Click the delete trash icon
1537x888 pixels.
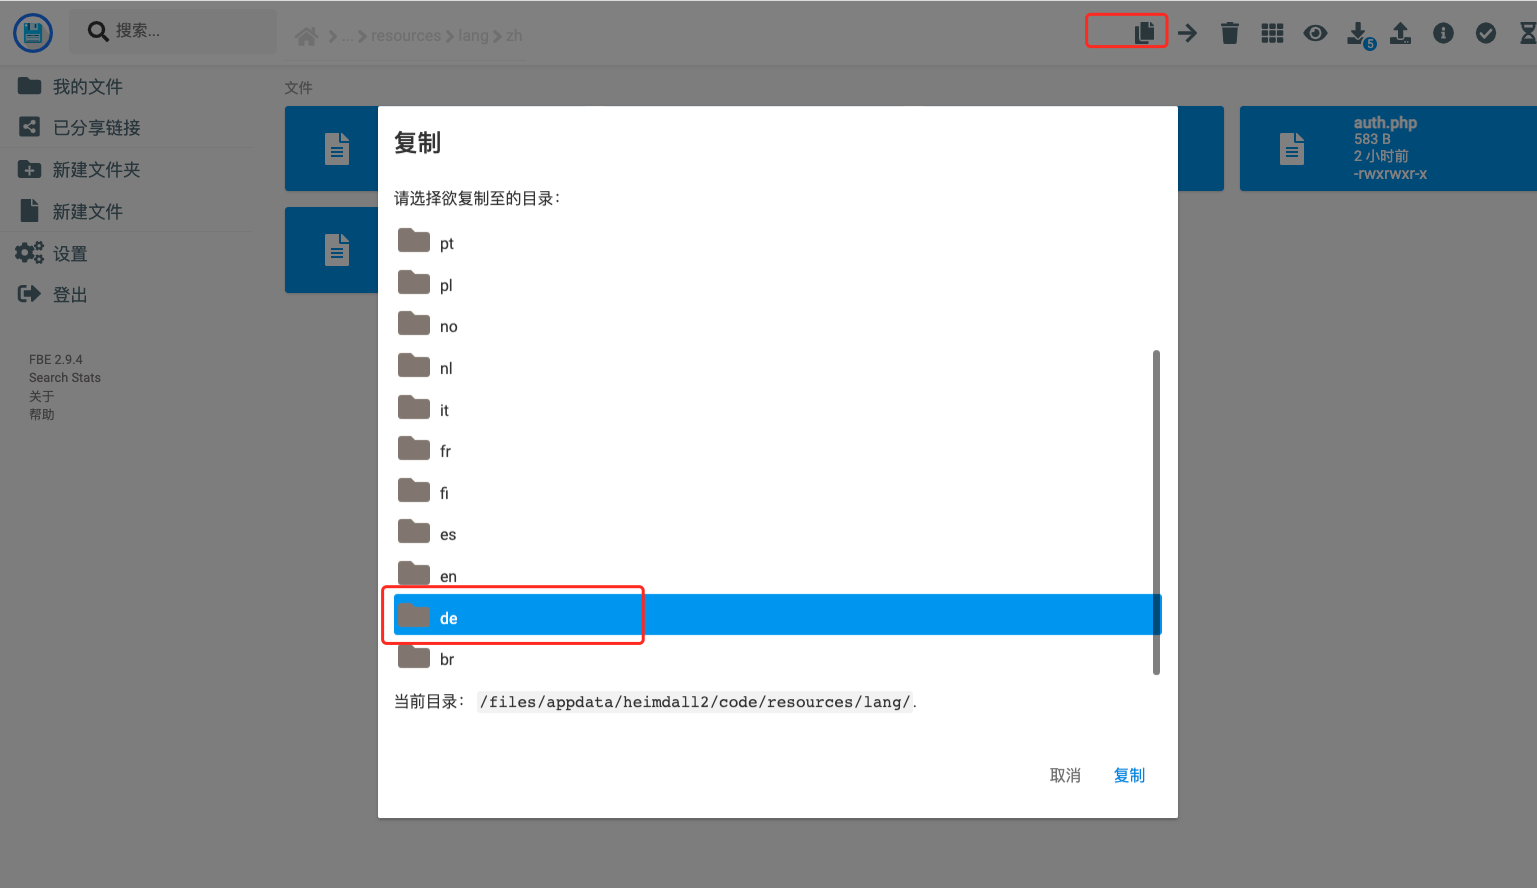point(1229,32)
